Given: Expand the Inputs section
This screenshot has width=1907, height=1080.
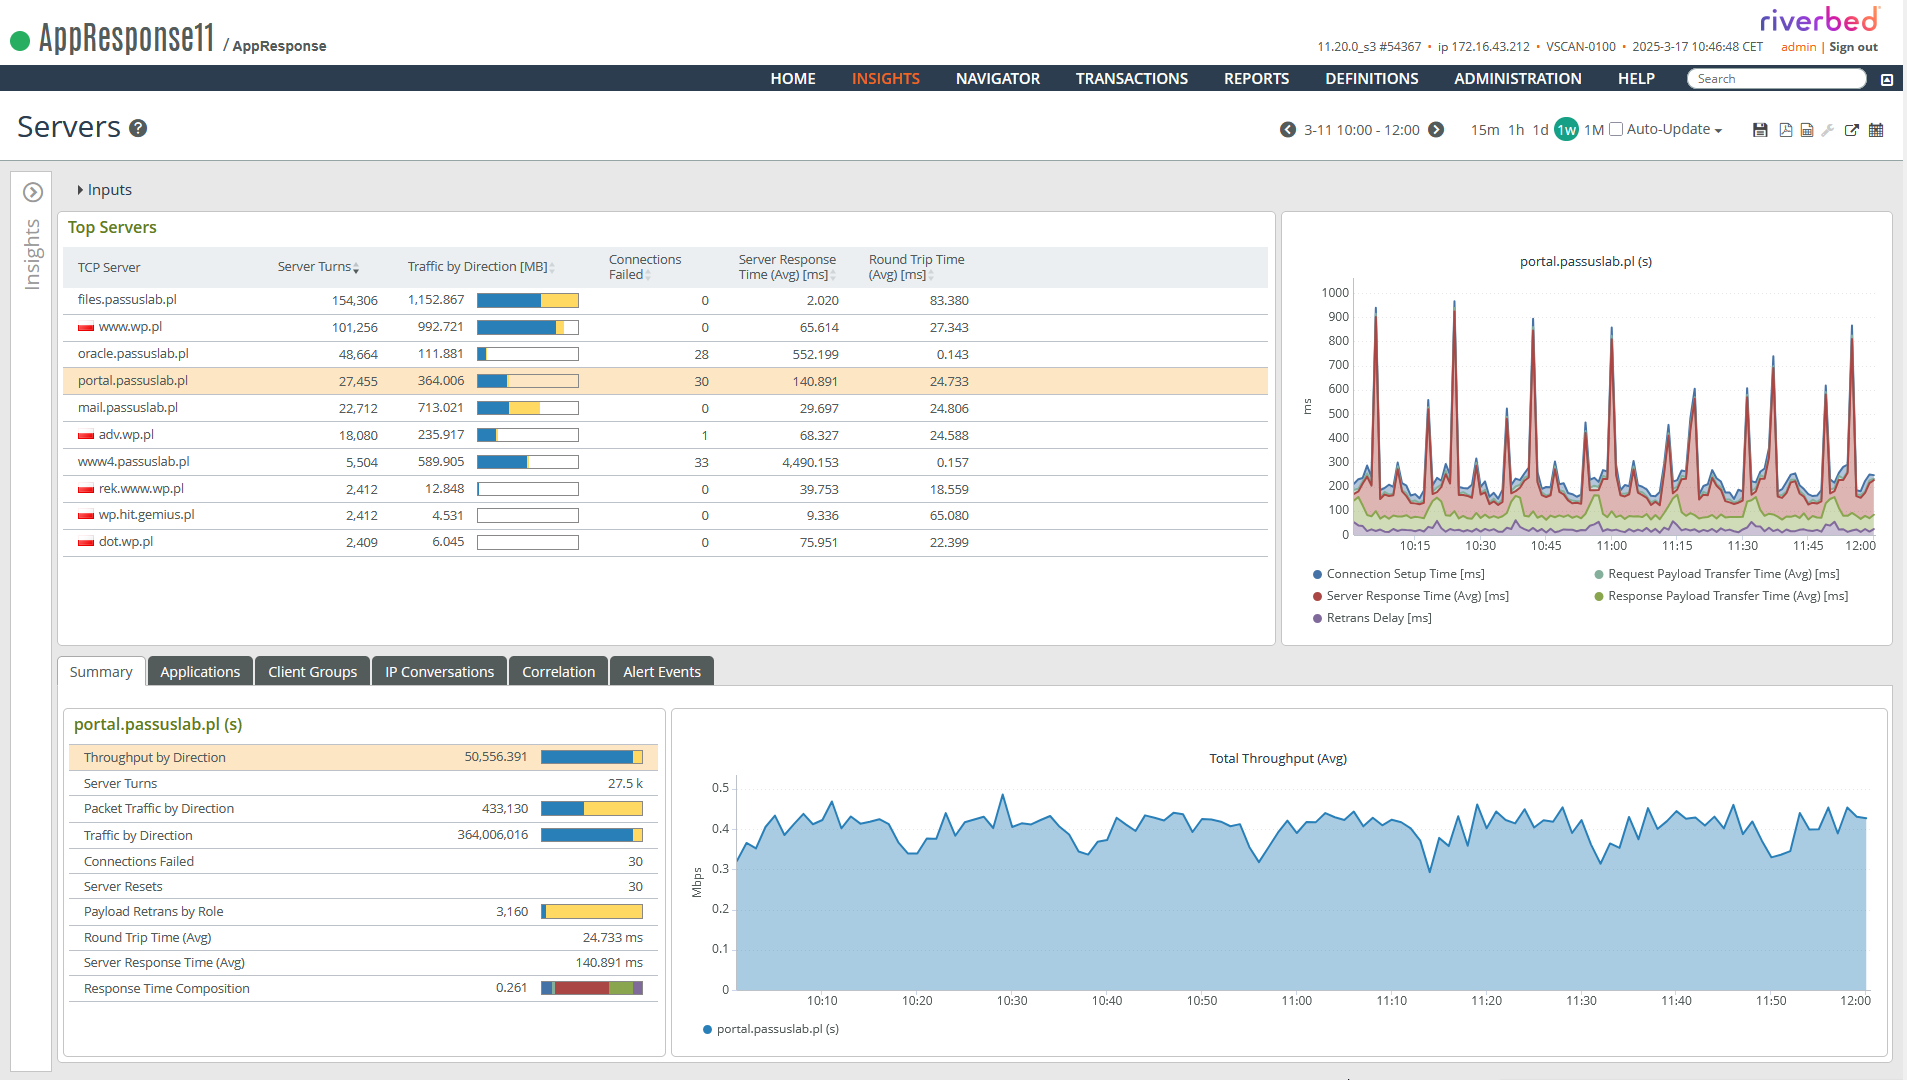Looking at the screenshot, I should 105,190.
